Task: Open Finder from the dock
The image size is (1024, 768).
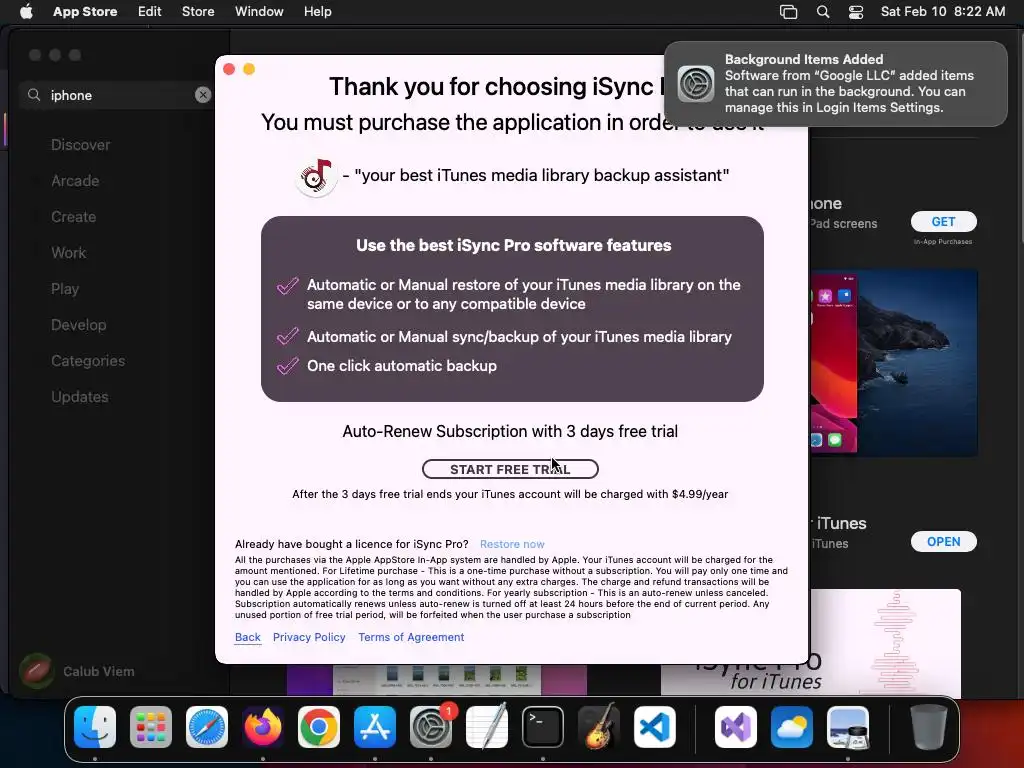Action: point(95,727)
